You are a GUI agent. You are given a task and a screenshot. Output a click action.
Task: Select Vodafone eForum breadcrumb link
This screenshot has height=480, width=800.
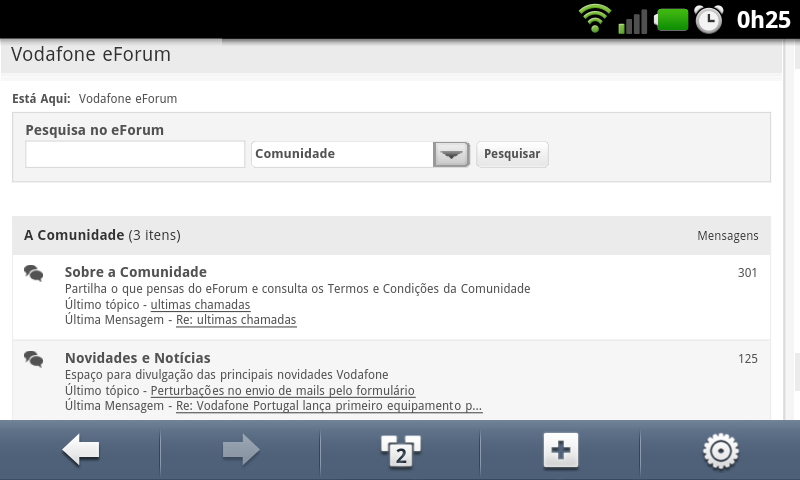pos(128,98)
